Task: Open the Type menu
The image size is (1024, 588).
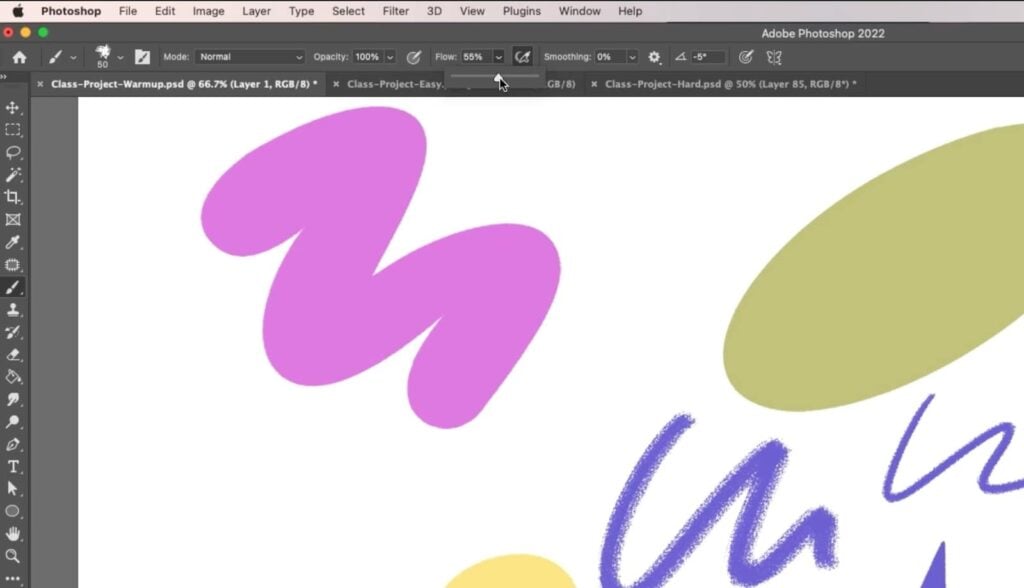Action: pyautogui.click(x=301, y=11)
